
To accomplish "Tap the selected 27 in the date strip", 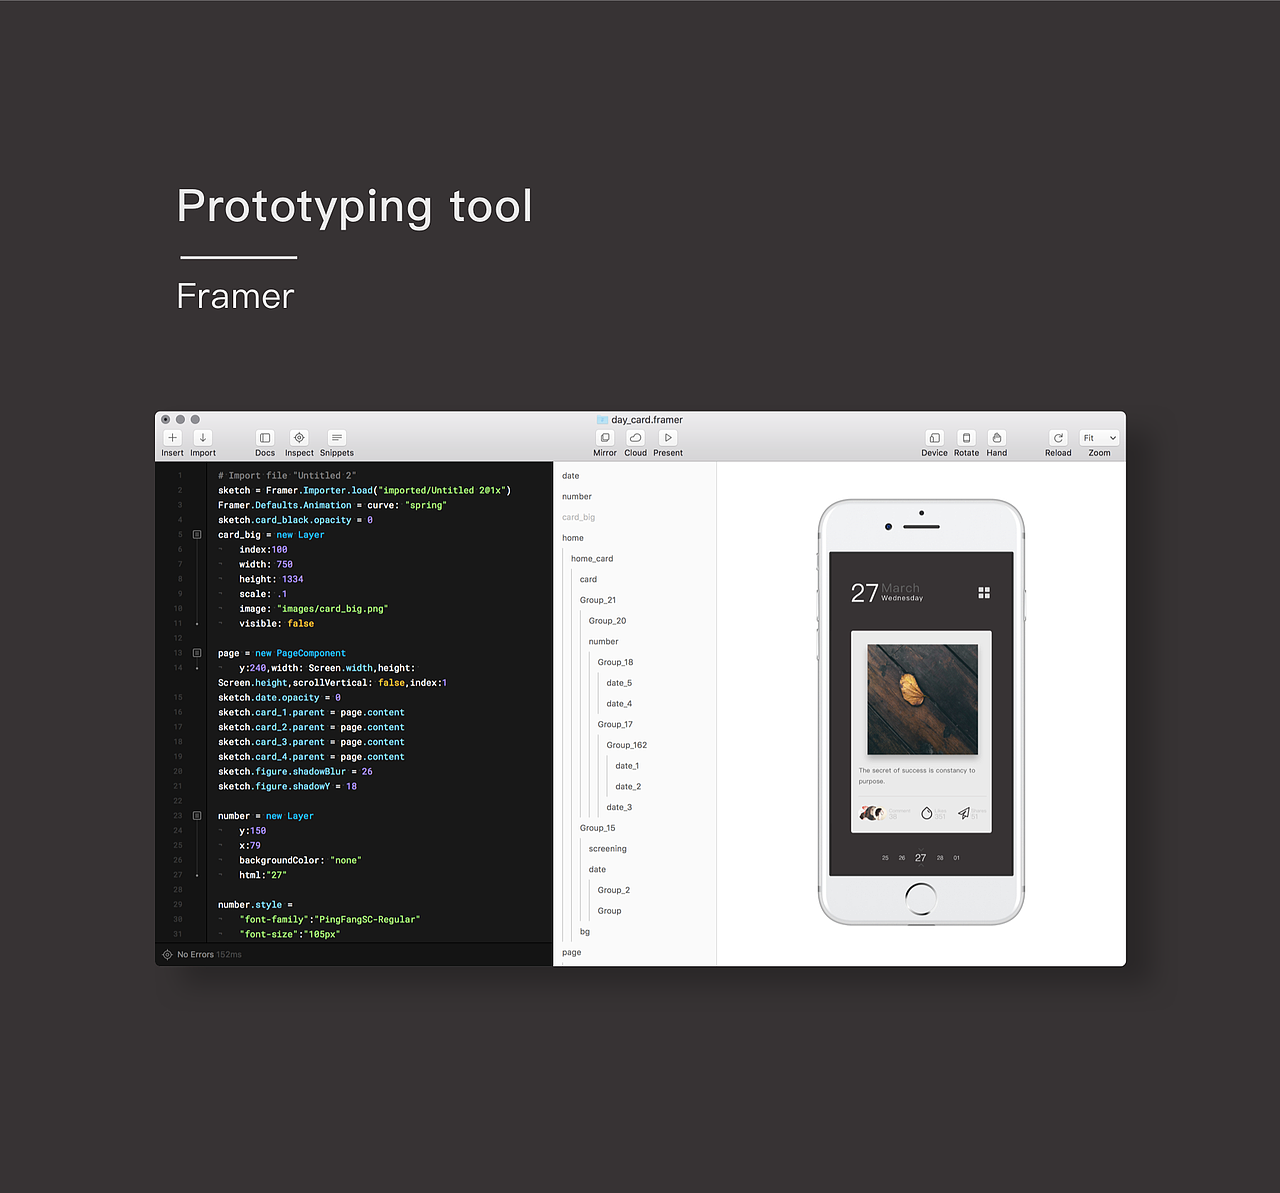I will pos(920,858).
